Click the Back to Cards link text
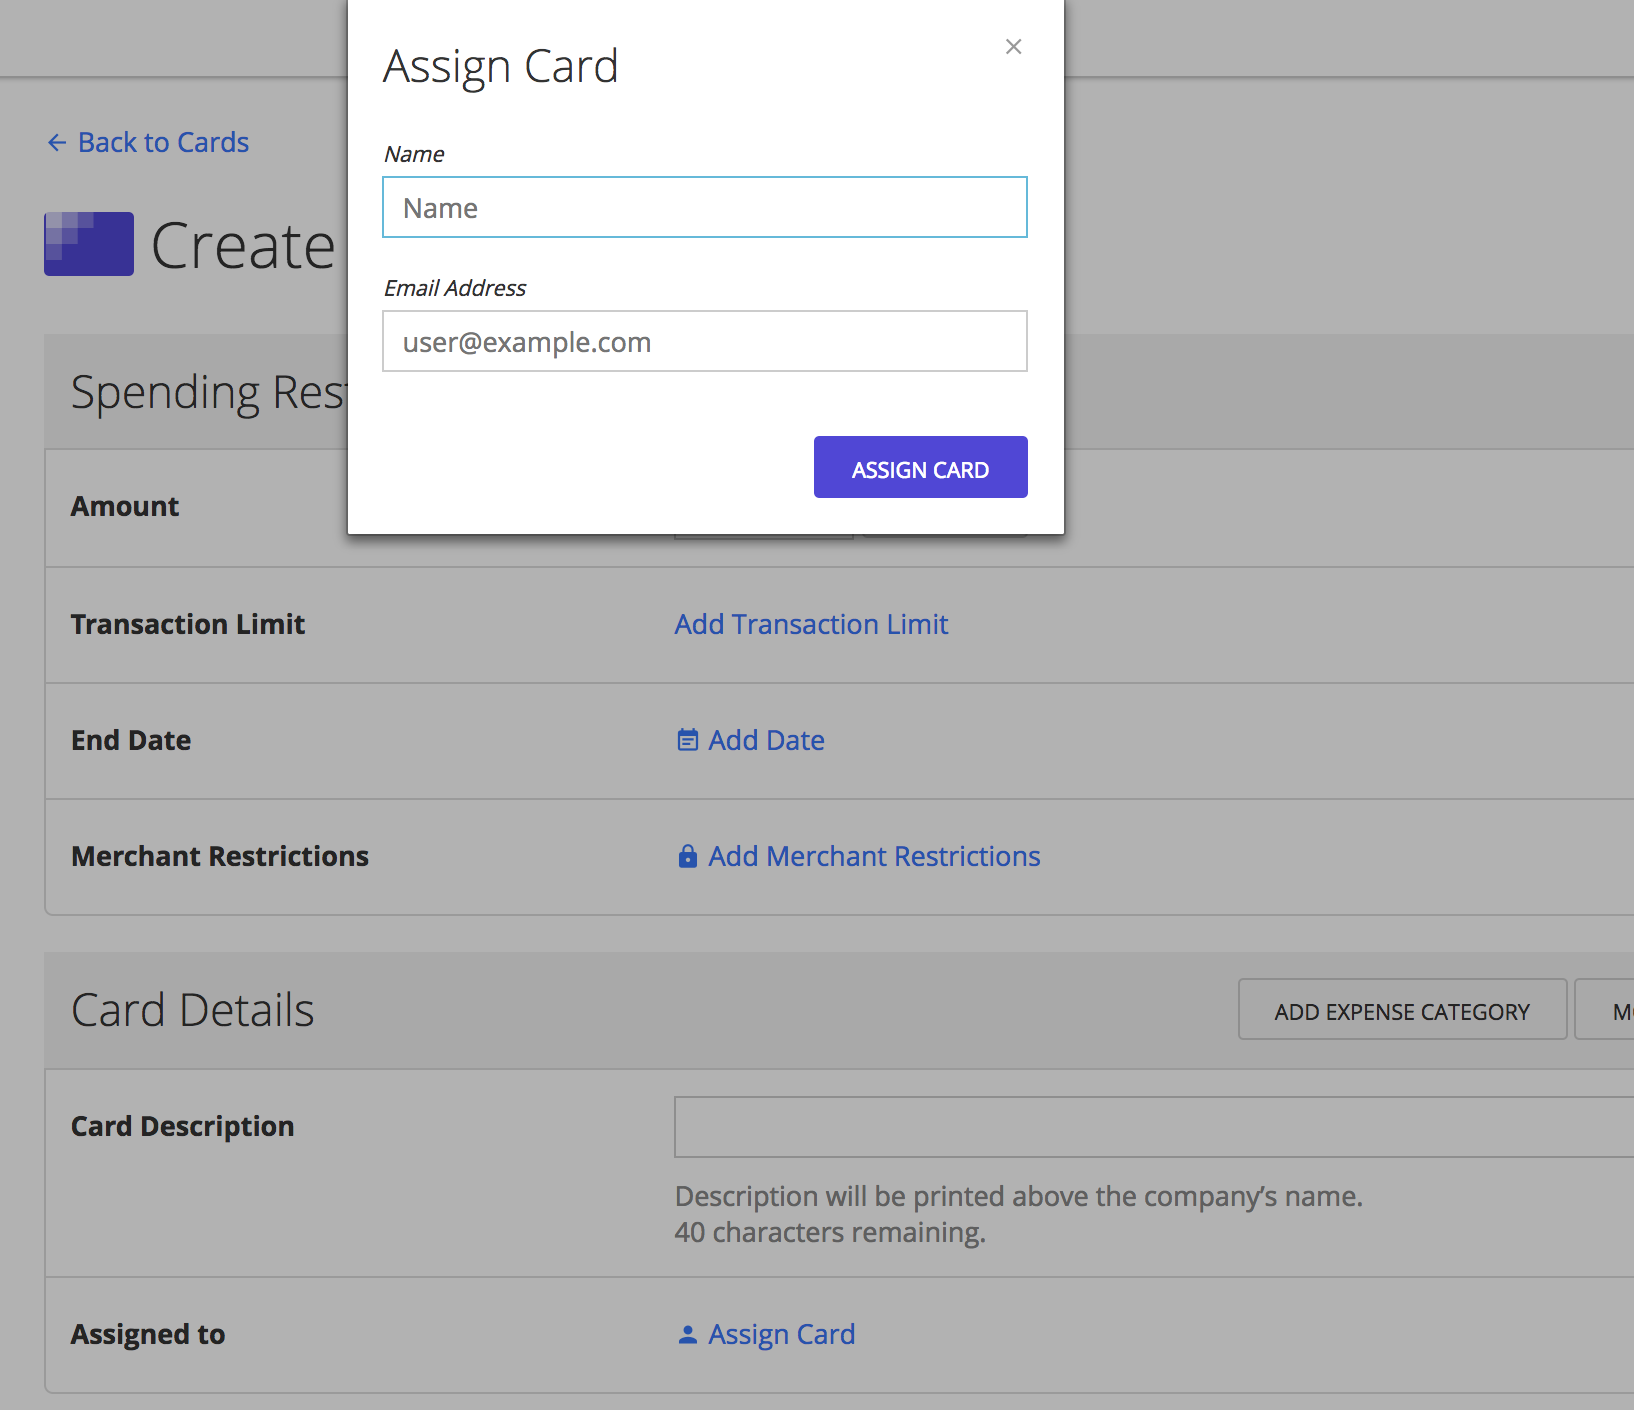Viewport: 1634px width, 1410px height. click(x=163, y=143)
